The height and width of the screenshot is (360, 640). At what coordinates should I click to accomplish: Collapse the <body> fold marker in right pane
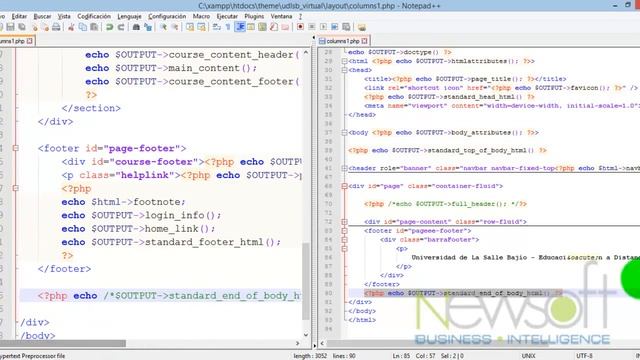[344, 133]
